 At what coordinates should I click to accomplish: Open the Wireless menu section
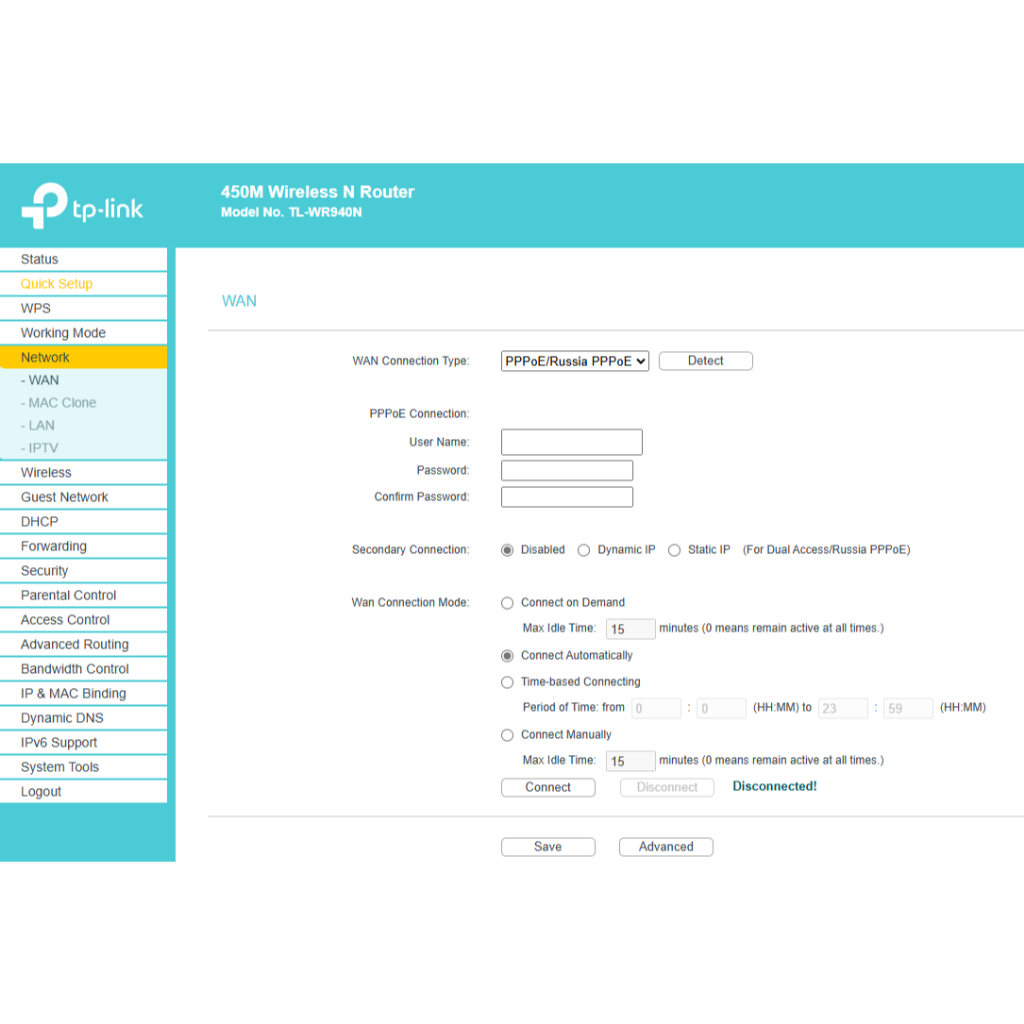coord(46,473)
